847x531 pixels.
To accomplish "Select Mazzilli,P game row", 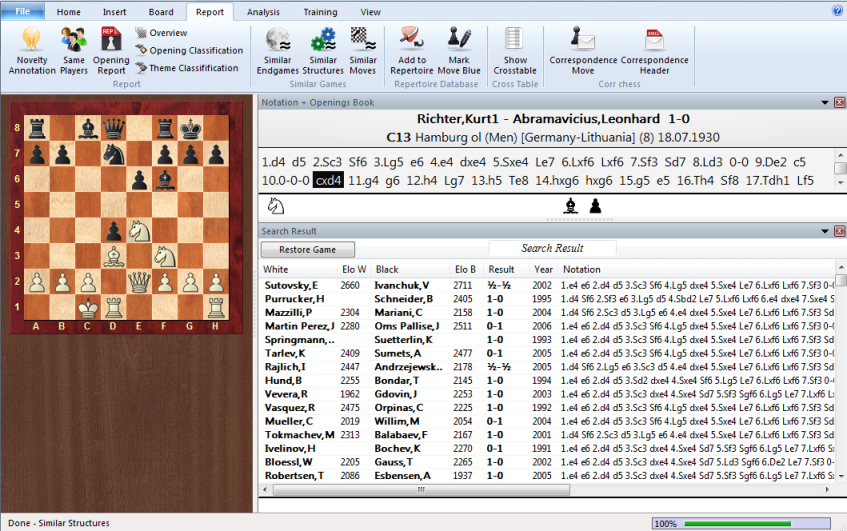I will (548, 312).
